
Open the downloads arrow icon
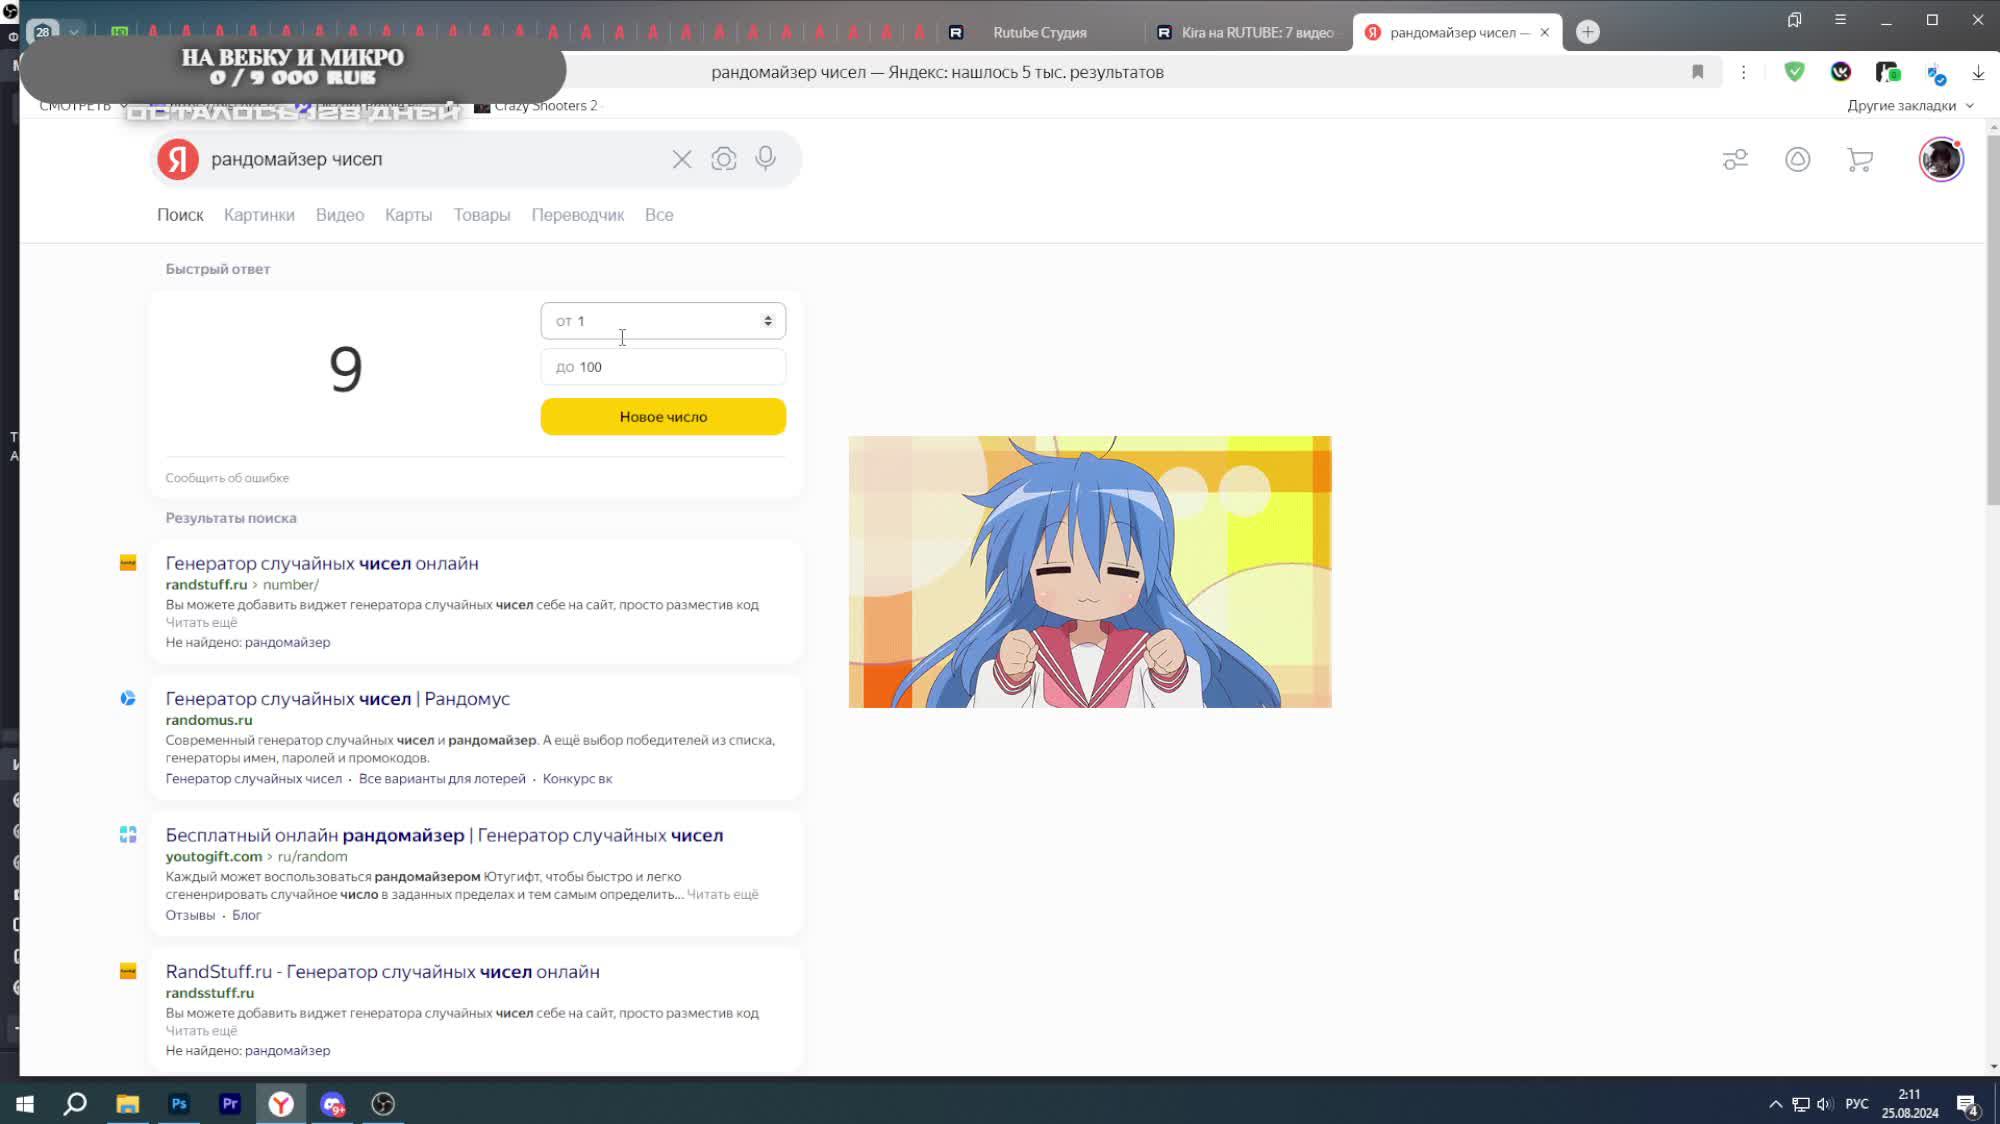click(1977, 72)
